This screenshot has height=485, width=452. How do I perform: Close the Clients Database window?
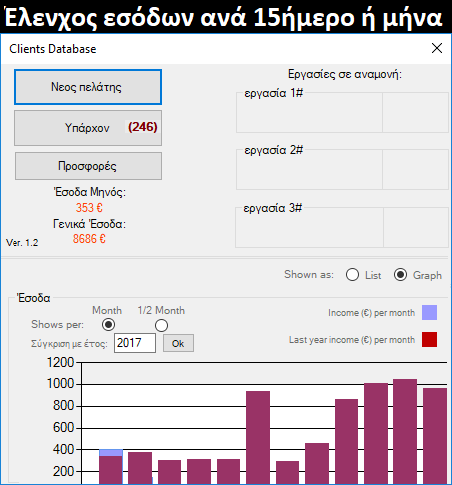pos(437,48)
